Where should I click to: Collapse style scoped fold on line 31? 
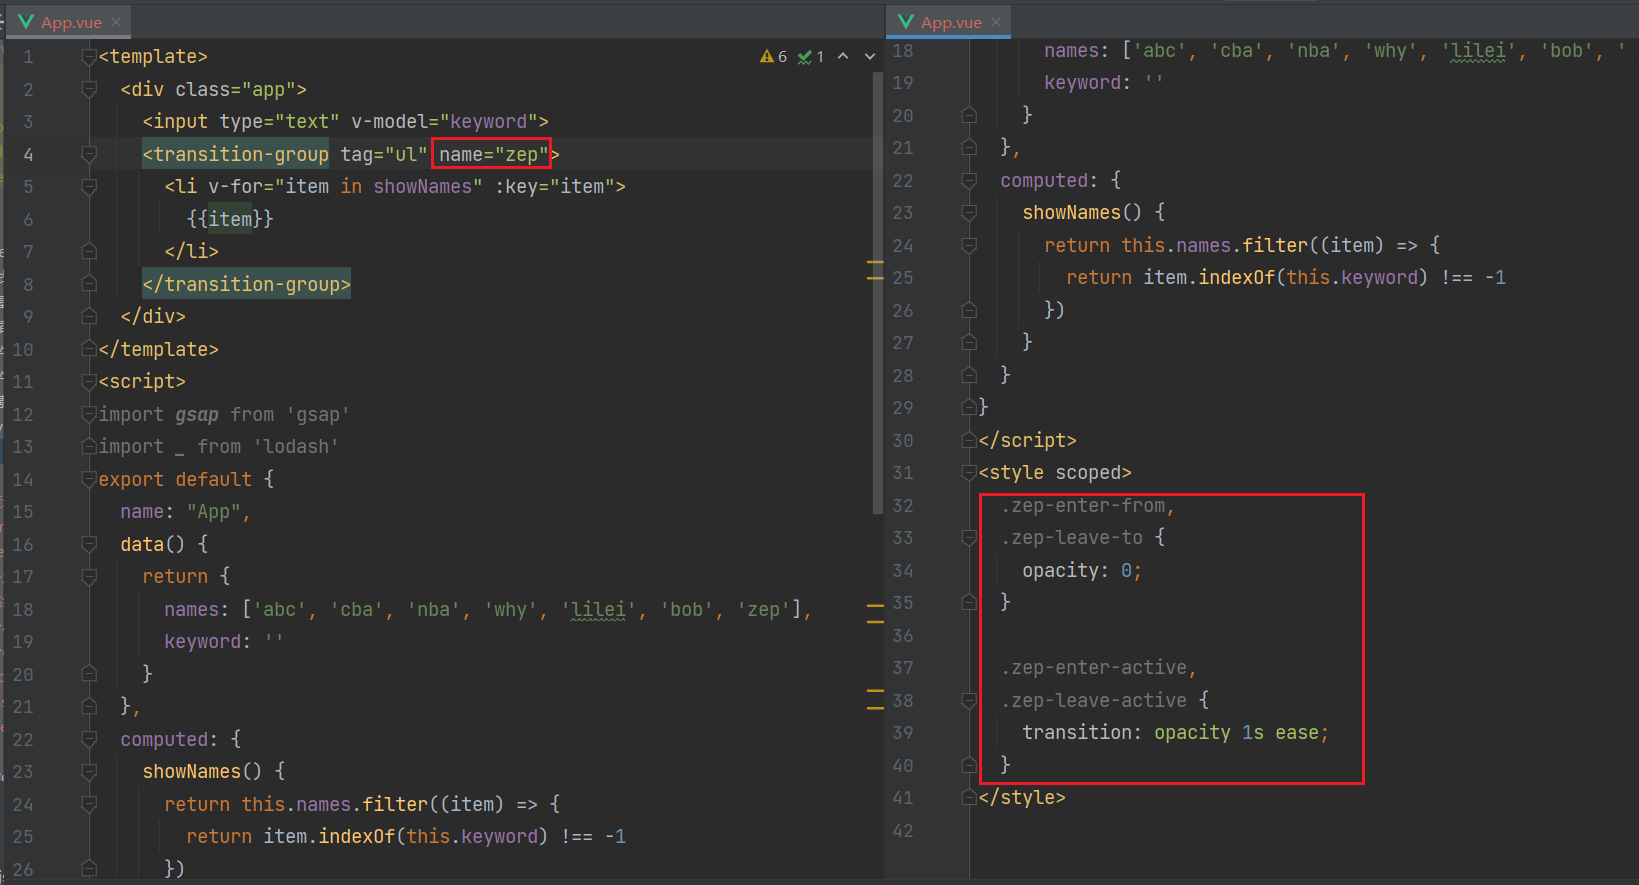point(969,473)
